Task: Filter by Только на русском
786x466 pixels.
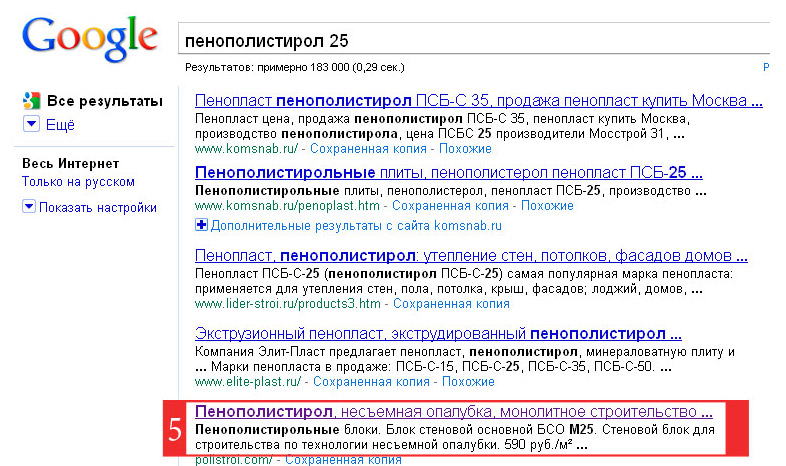Action: pyautogui.click(x=78, y=181)
